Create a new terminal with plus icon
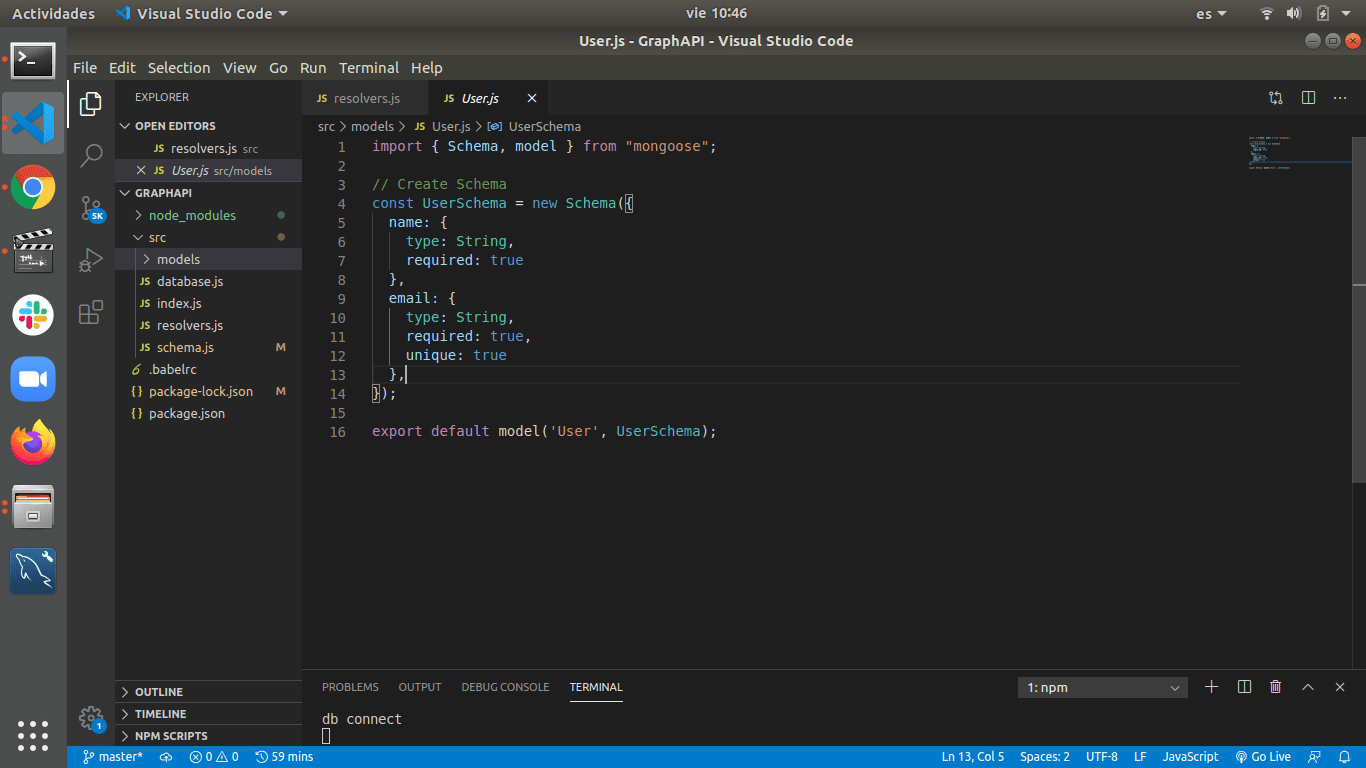1366x768 pixels. click(x=1211, y=687)
